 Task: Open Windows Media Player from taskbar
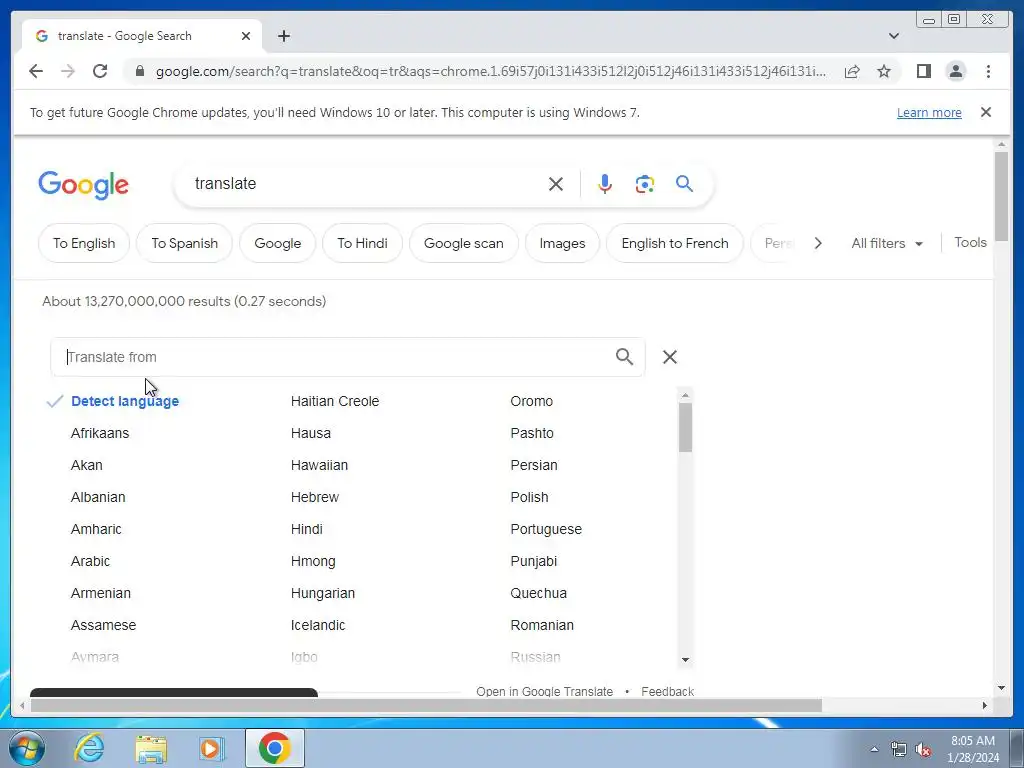coord(210,748)
